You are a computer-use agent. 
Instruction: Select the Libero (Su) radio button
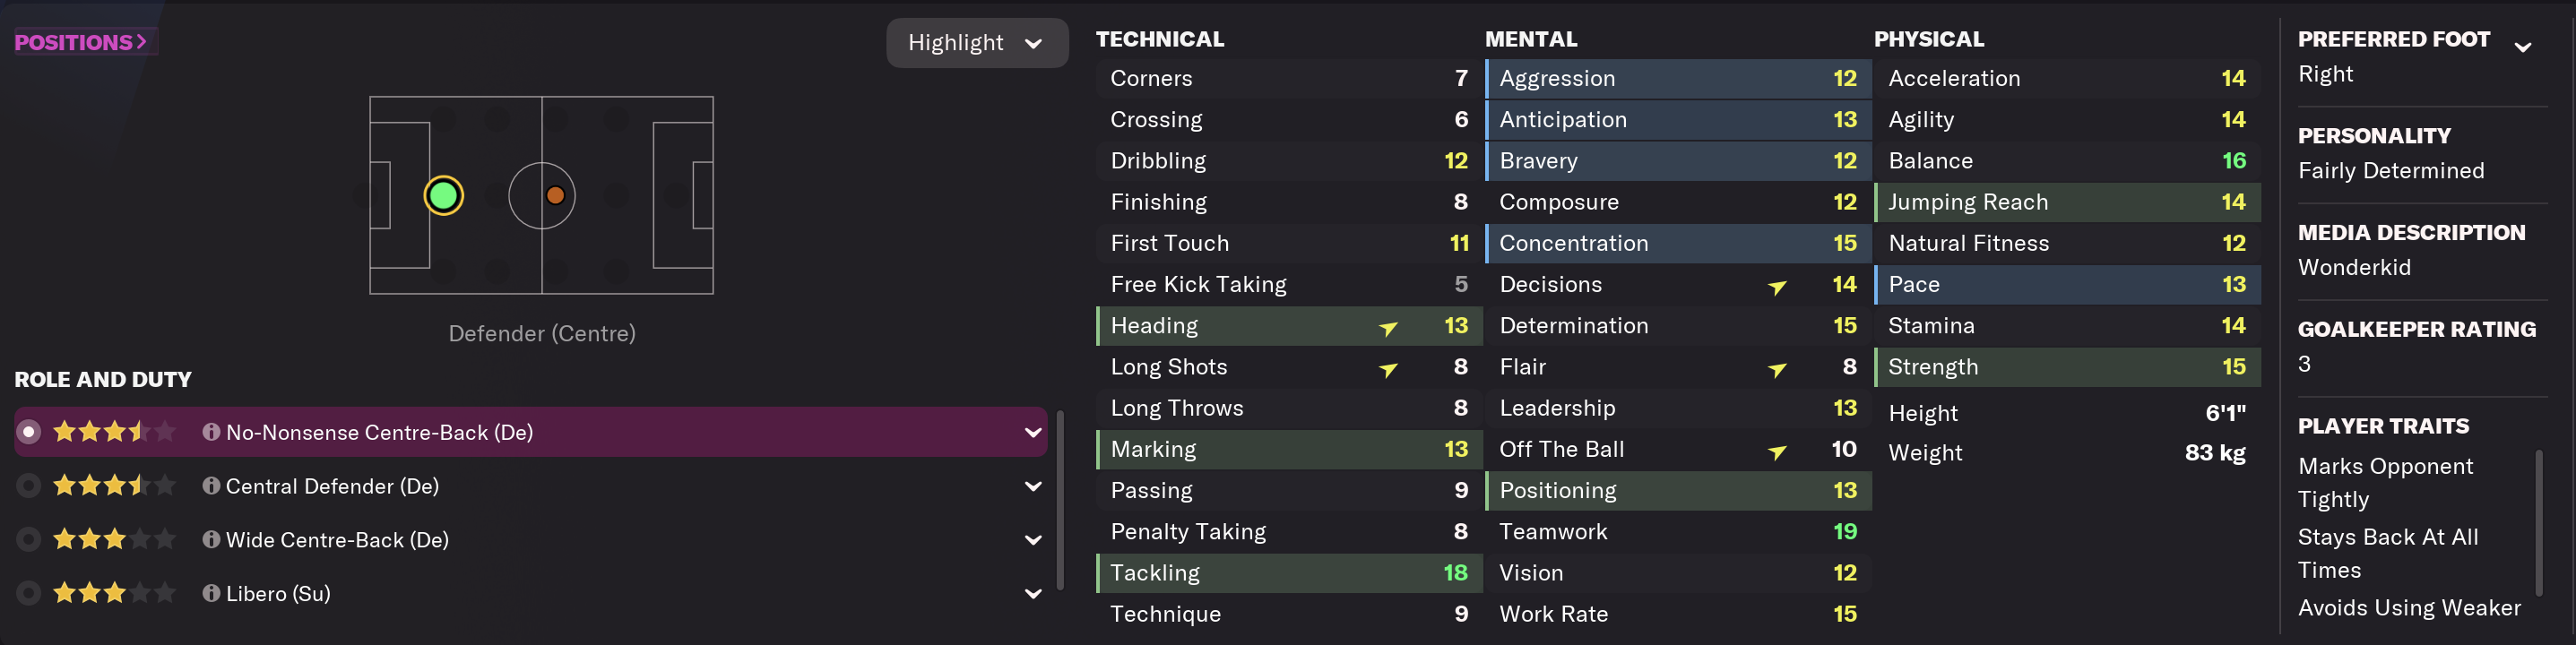[29, 593]
